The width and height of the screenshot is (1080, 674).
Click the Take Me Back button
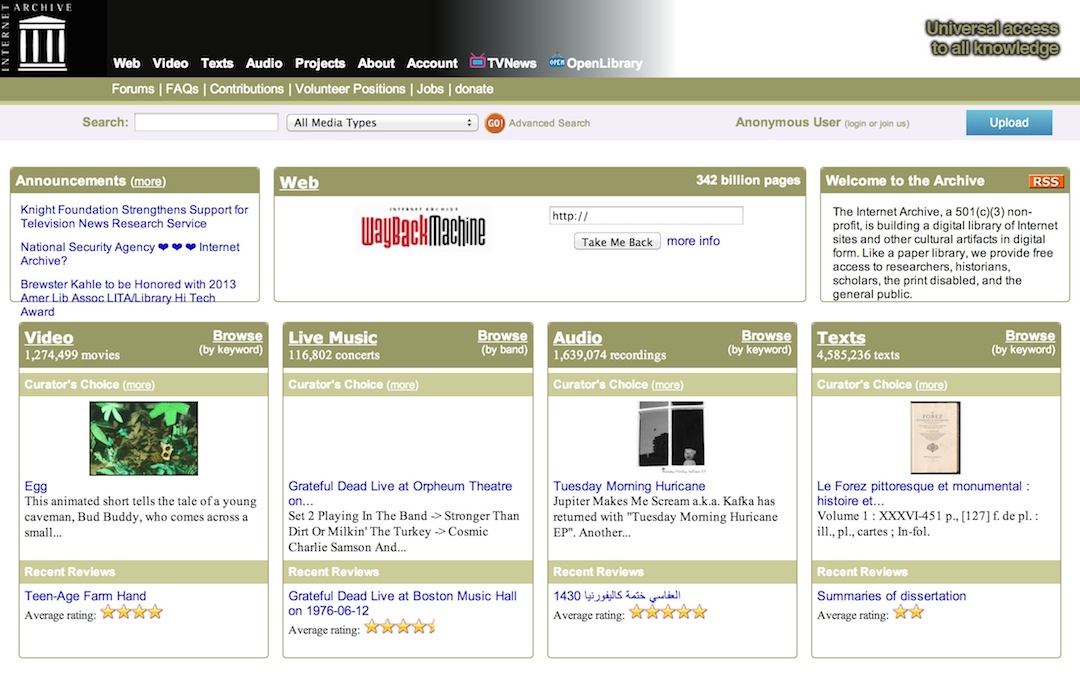(x=617, y=242)
